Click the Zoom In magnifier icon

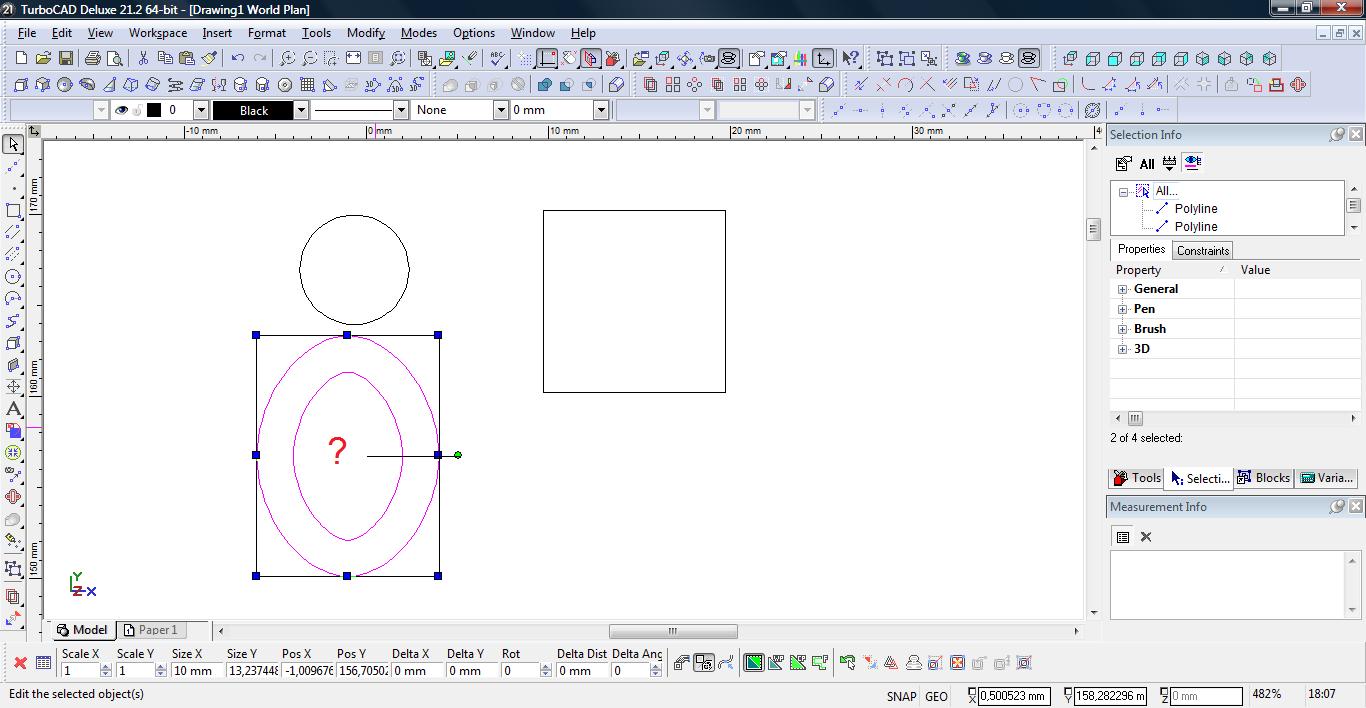click(x=288, y=59)
